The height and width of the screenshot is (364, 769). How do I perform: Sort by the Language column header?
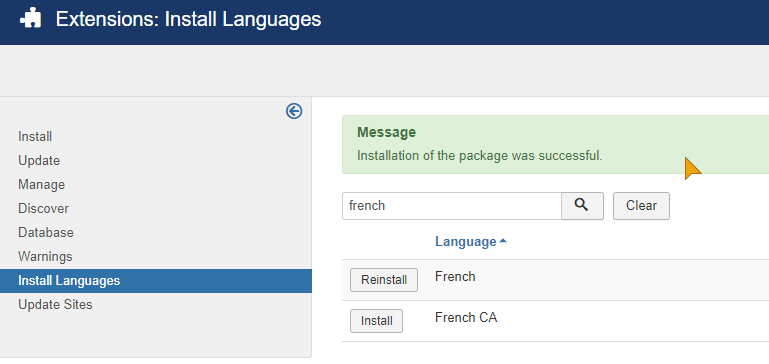tap(470, 242)
